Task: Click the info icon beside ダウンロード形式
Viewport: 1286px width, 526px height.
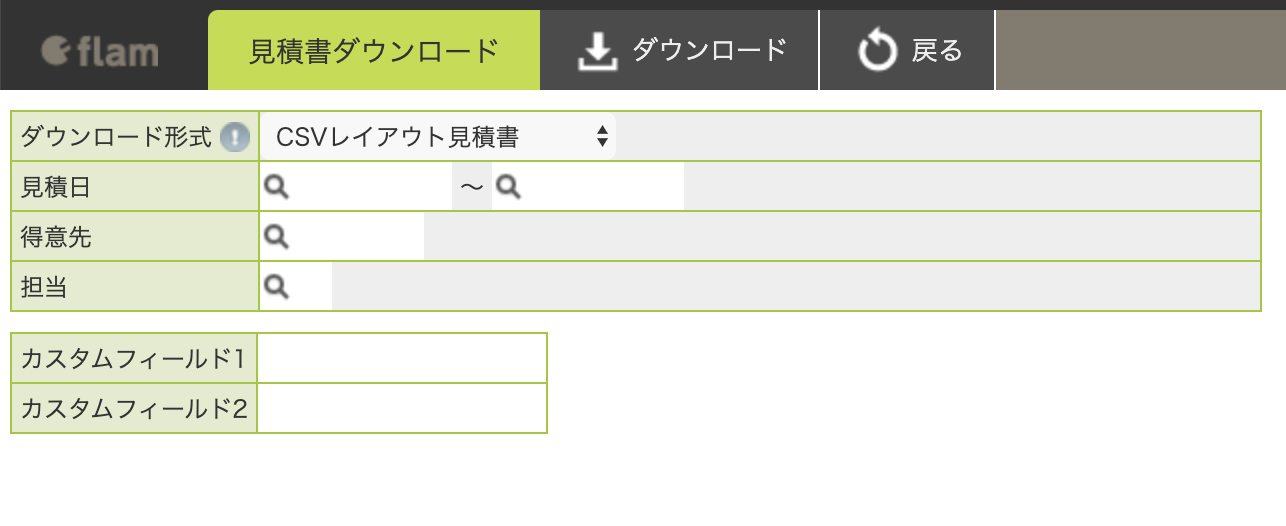Action: tap(234, 137)
